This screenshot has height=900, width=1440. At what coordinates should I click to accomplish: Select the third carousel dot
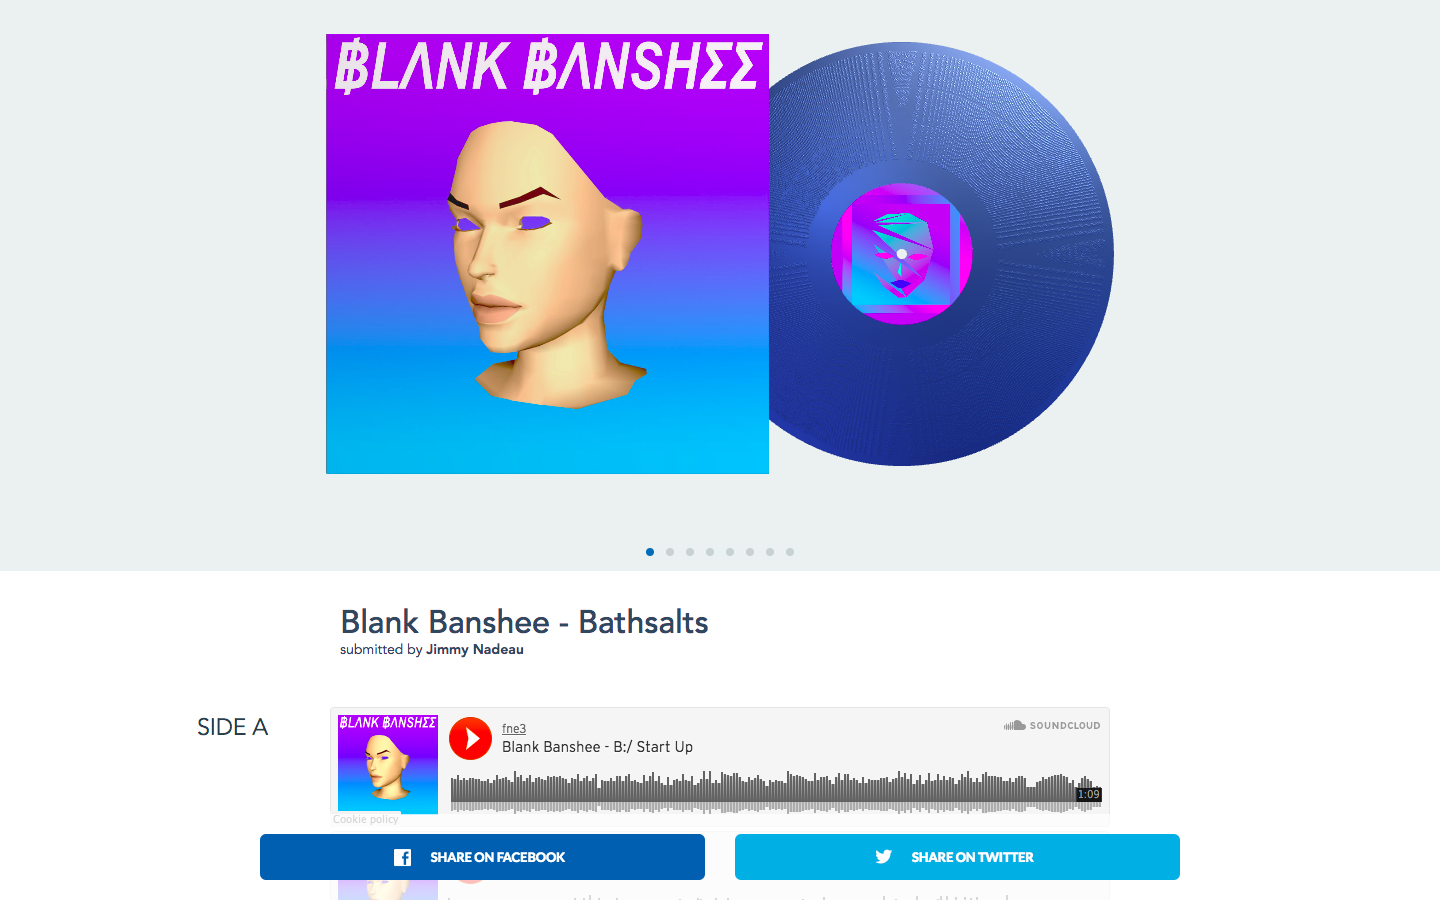[x=690, y=552]
